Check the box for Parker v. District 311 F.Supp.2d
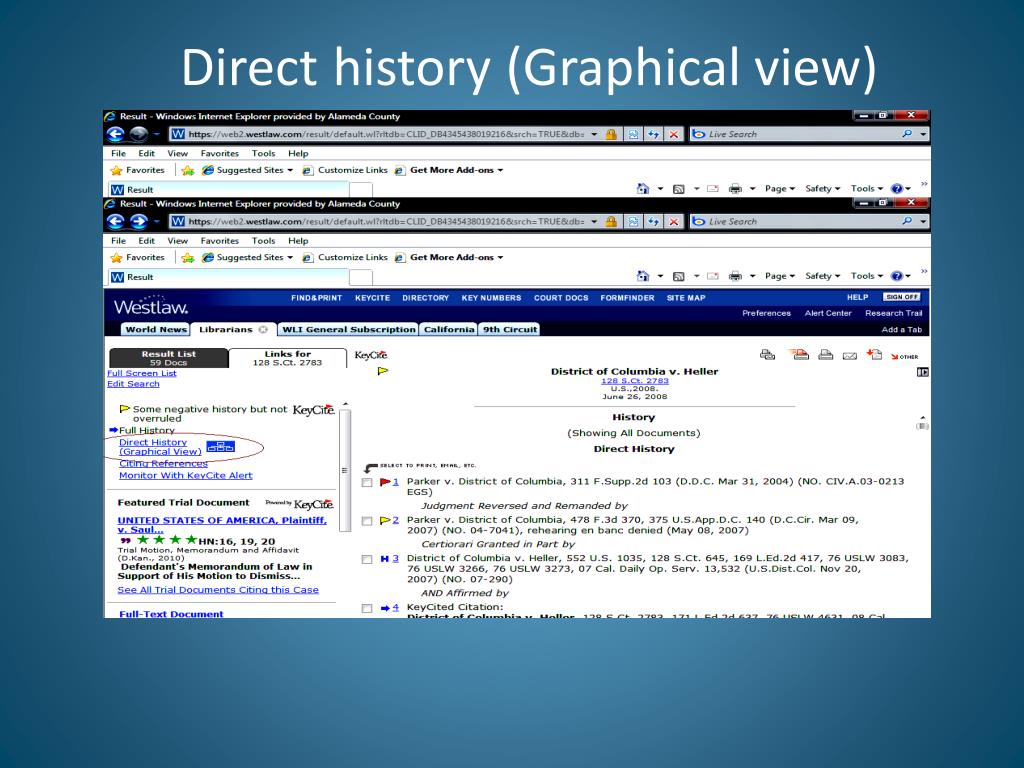Image resolution: width=1024 pixels, height=768 pixels. click(367, 483)
